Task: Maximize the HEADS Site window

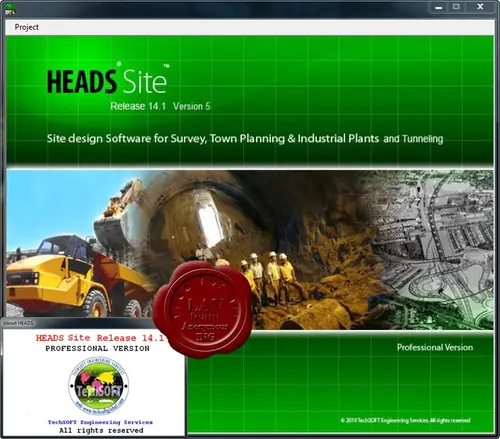Action: pyautogui.click(x=456, y=7)
